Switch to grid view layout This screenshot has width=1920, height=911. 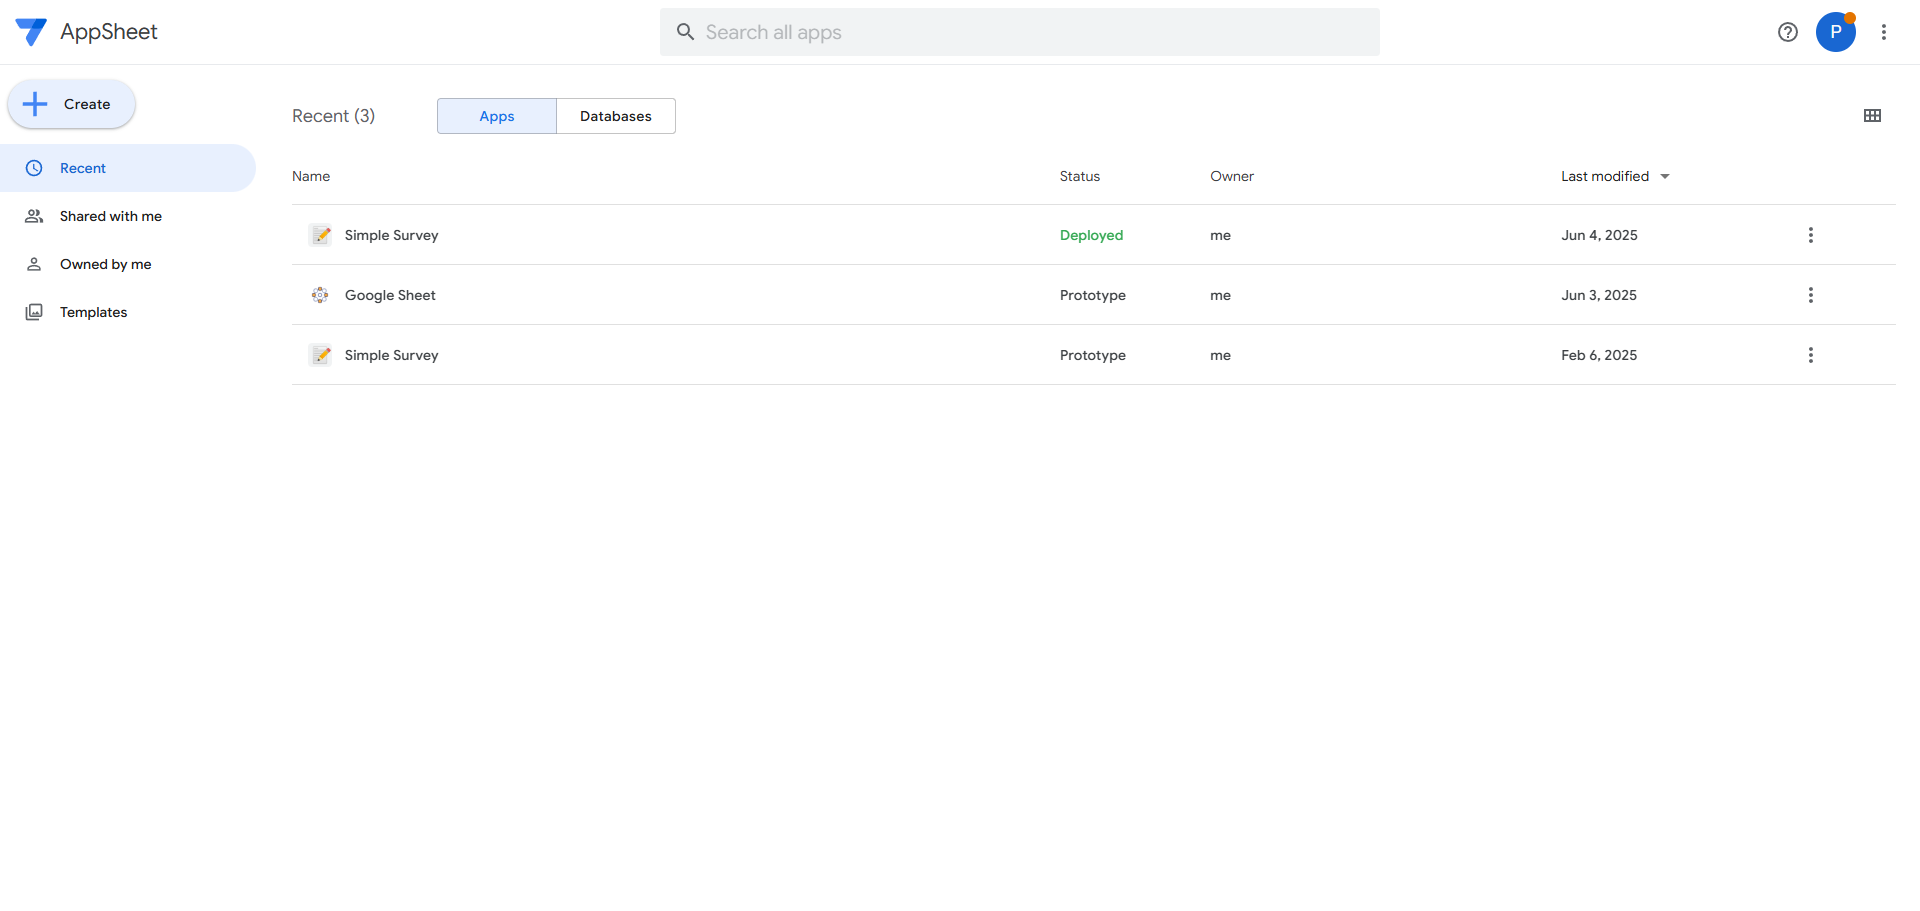[x=1873, y=116]
